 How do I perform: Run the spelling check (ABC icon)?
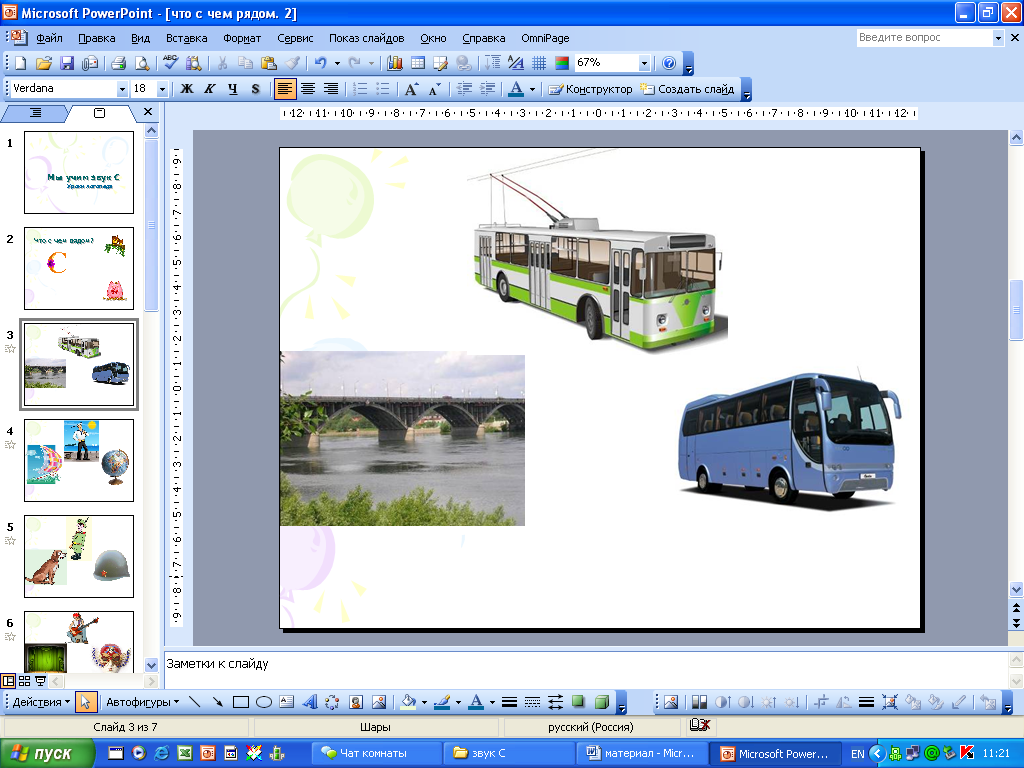point(170,63)
